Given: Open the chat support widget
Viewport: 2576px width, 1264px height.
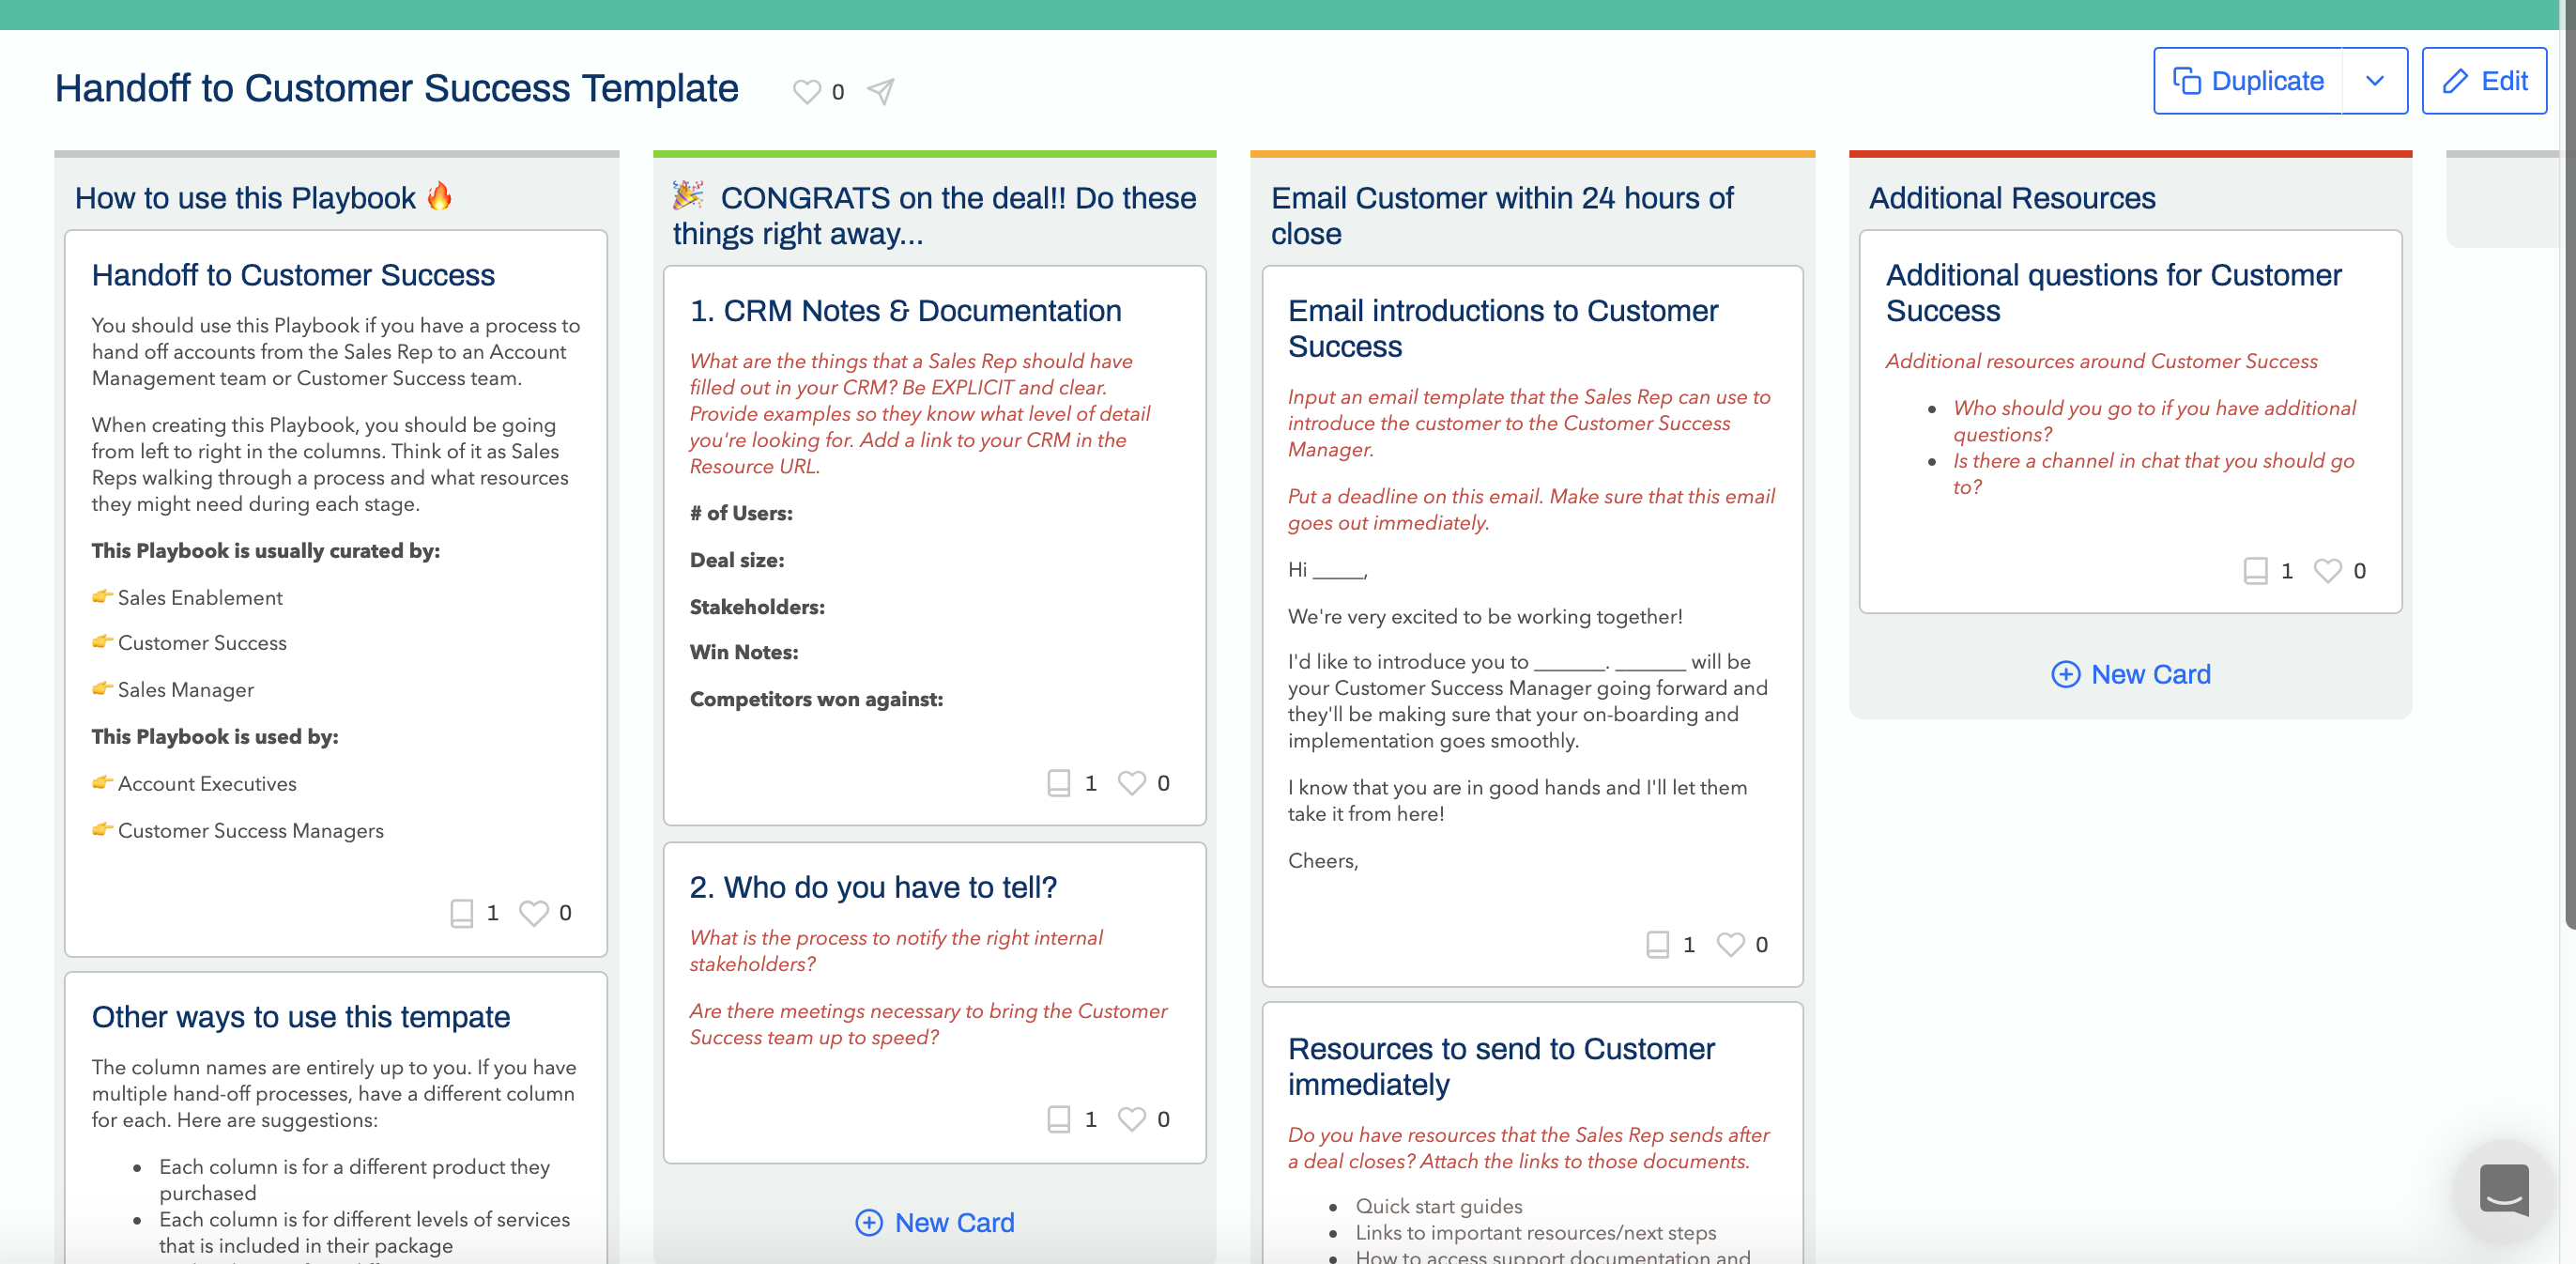Looking at the screenshot, I should click(x=2503, y=1190).
